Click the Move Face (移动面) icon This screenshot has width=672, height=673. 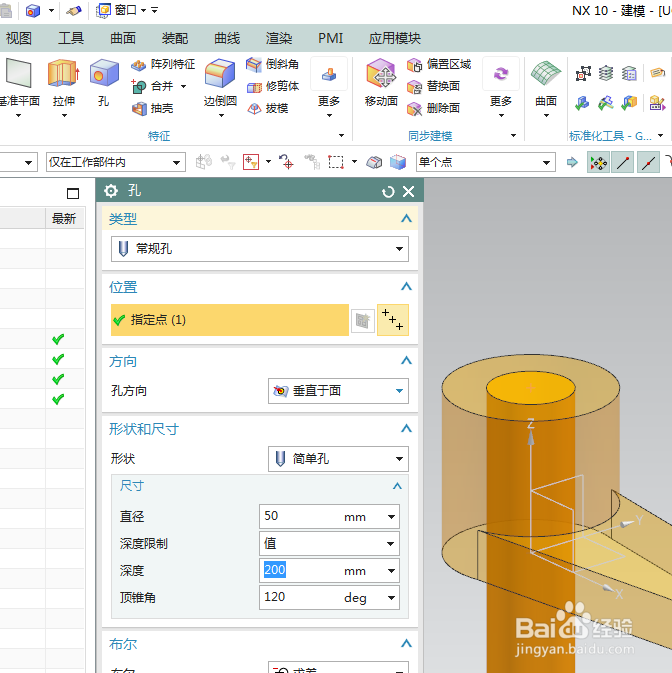coord(381,73)
